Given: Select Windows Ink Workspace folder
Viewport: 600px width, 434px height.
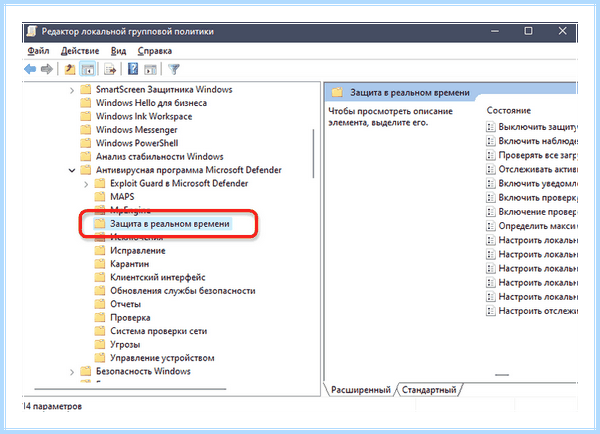Looking at the screenshot, I should click(x=144, y=116).
